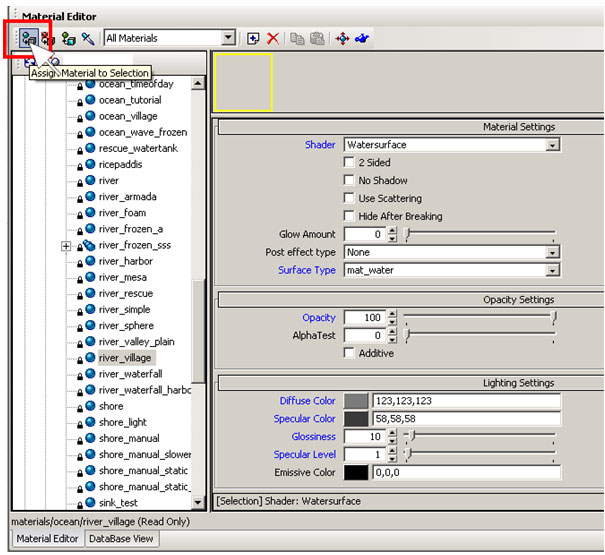Click Reset Material on Selection icon

48,38
